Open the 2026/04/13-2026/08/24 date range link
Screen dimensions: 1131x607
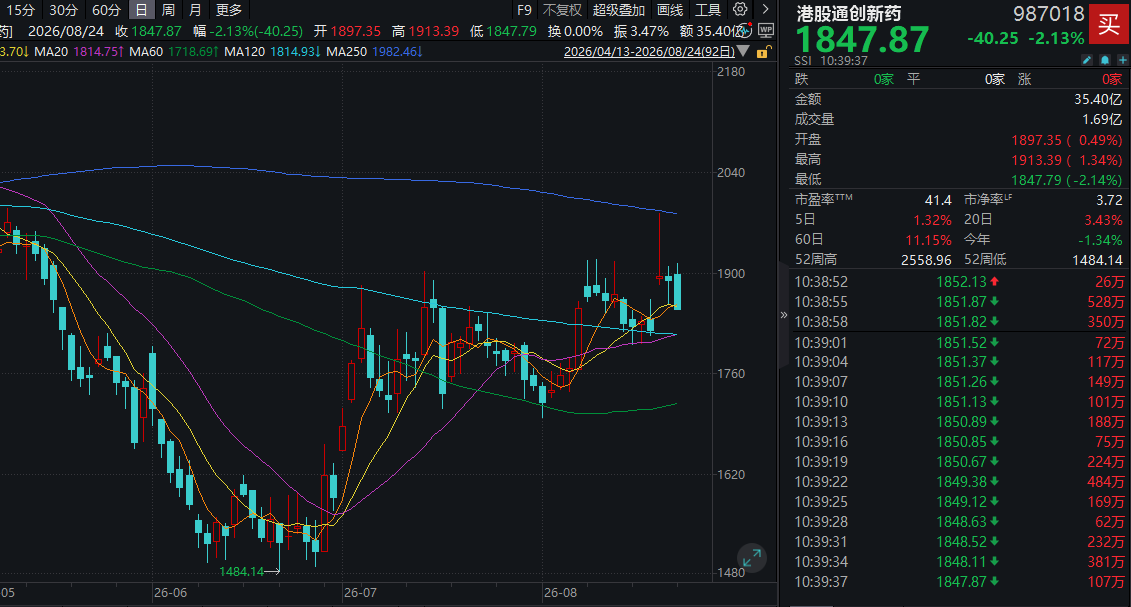pos(649,52)
